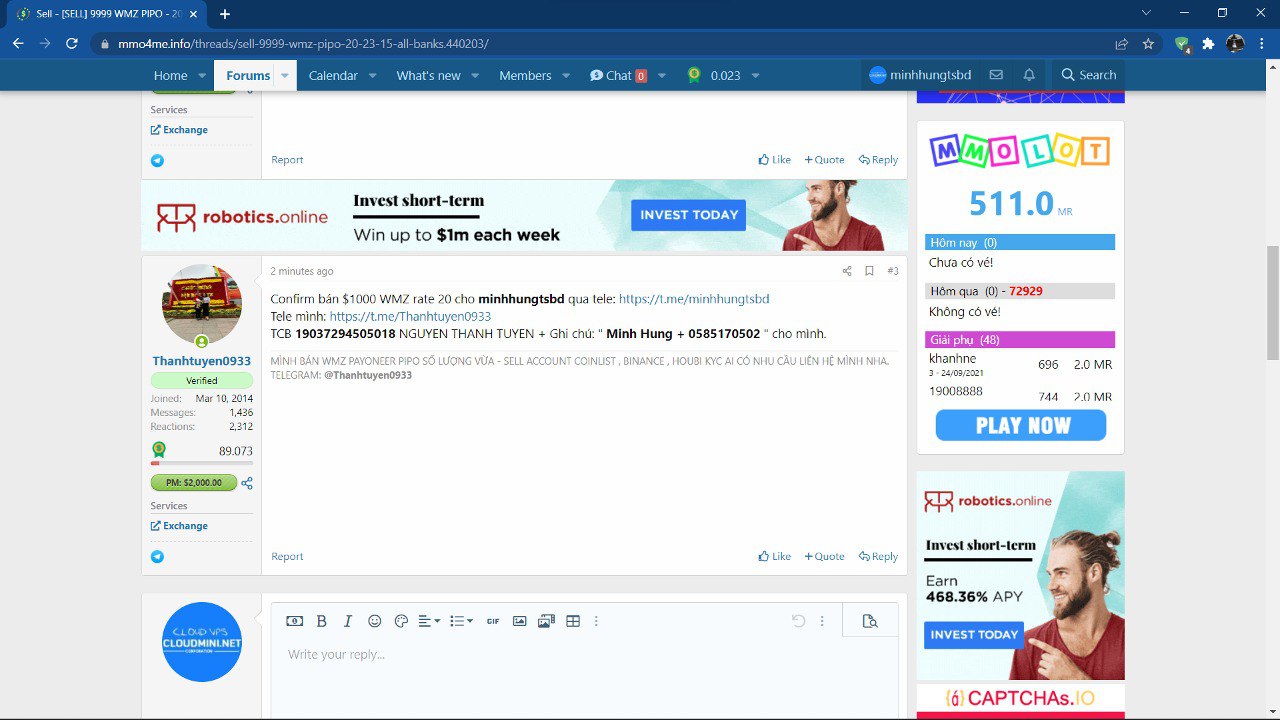
Task: Click Thanhtuyen0933's avatar picture
Action: (202, 305)
